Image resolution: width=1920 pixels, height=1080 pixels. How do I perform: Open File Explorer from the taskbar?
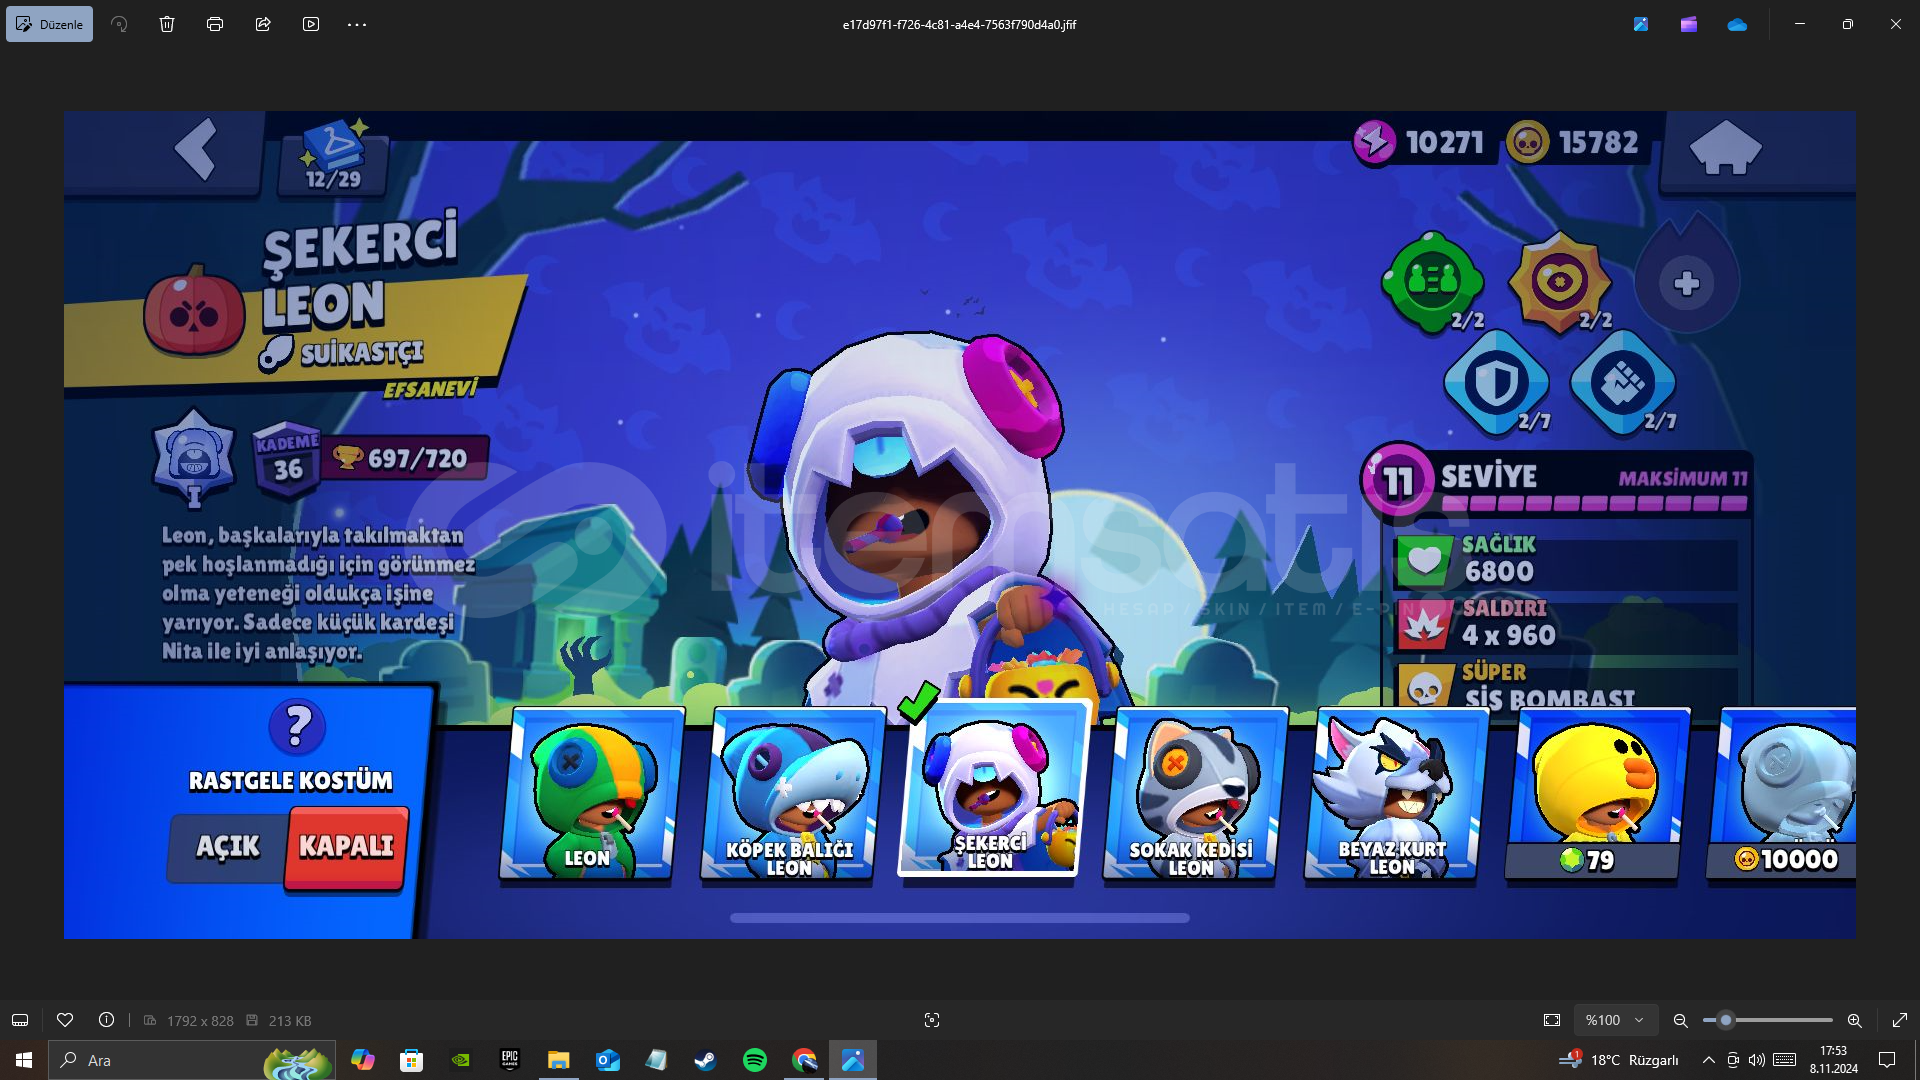click(558, 1060)
